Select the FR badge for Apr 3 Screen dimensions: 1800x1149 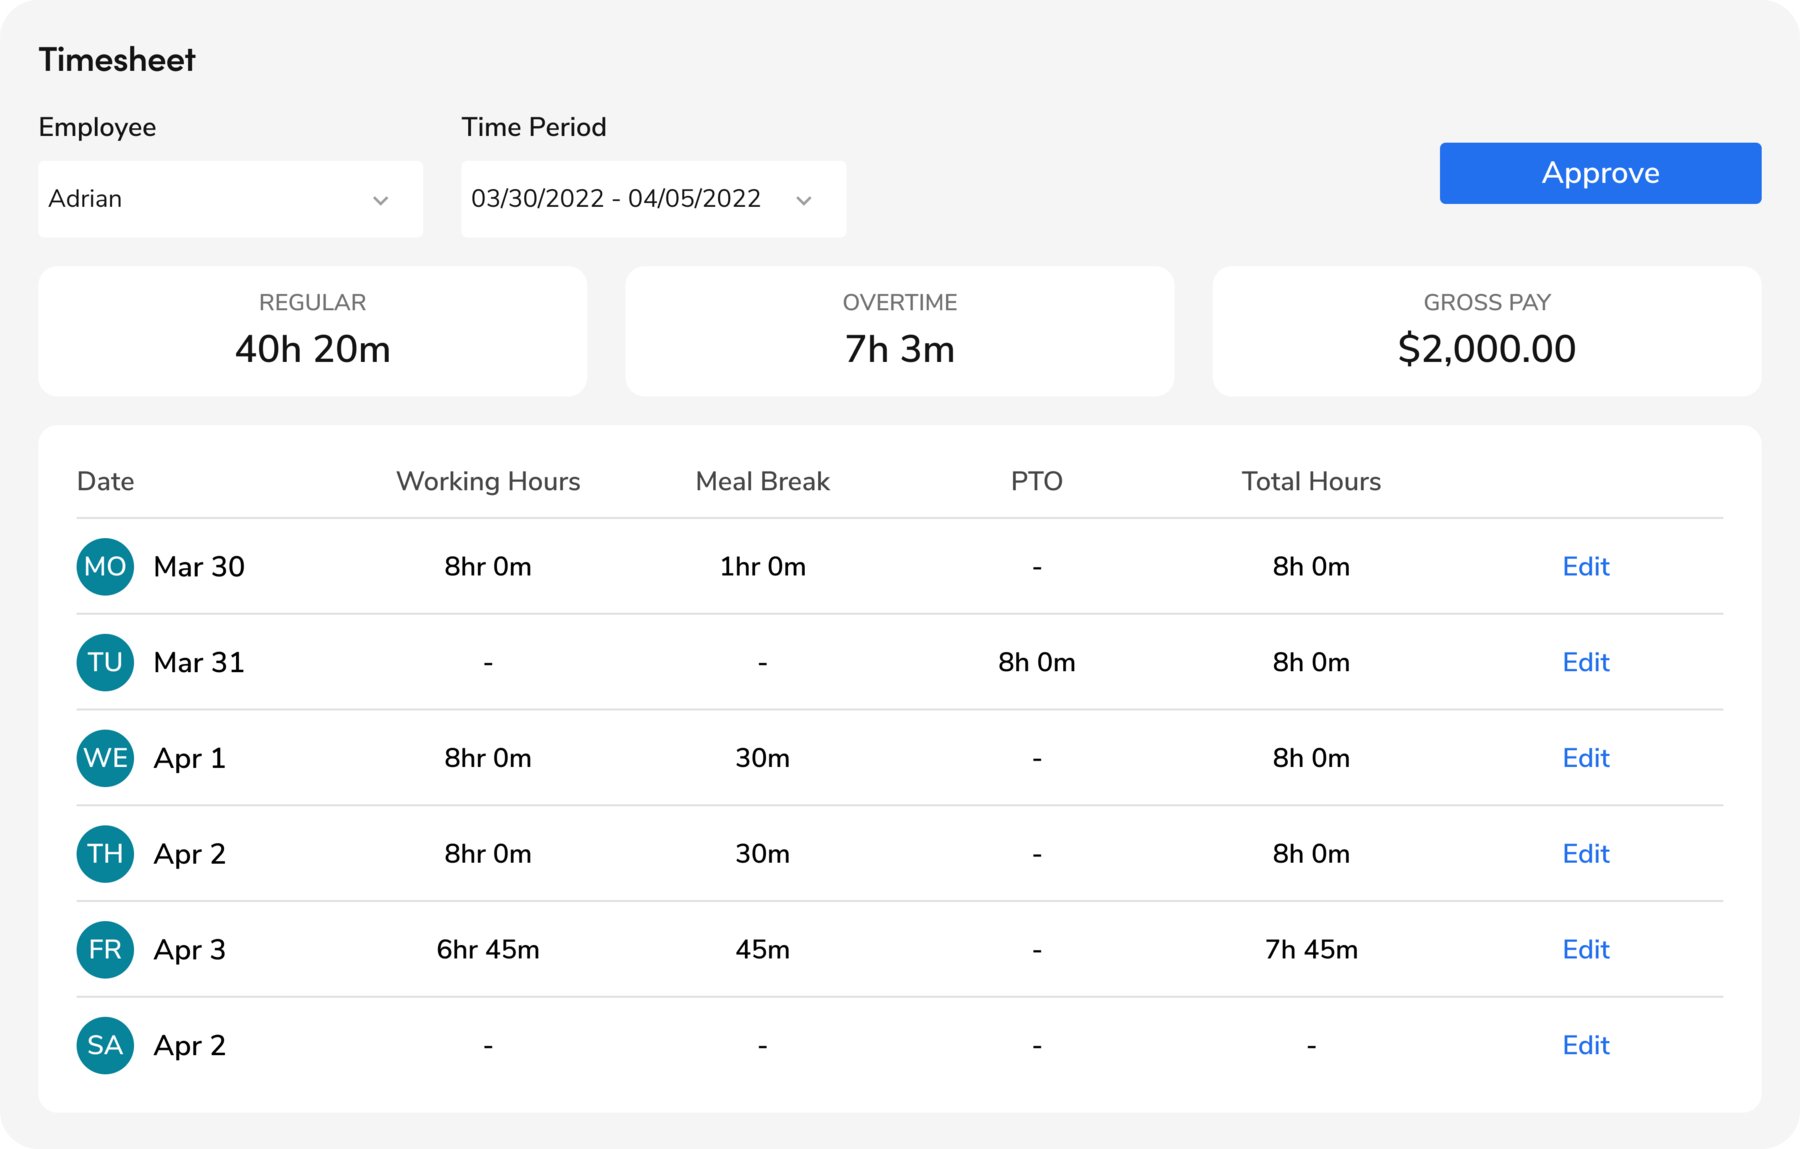click(104, 949)
